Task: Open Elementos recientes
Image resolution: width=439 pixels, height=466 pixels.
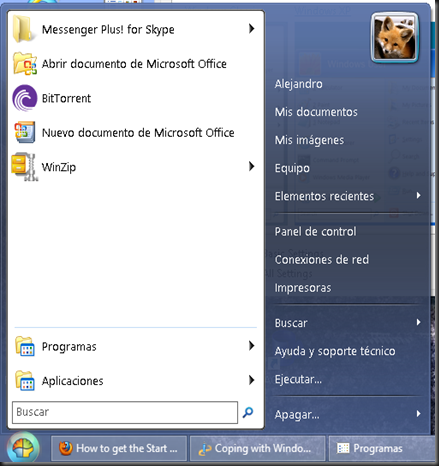Action: tap(324, 196)
